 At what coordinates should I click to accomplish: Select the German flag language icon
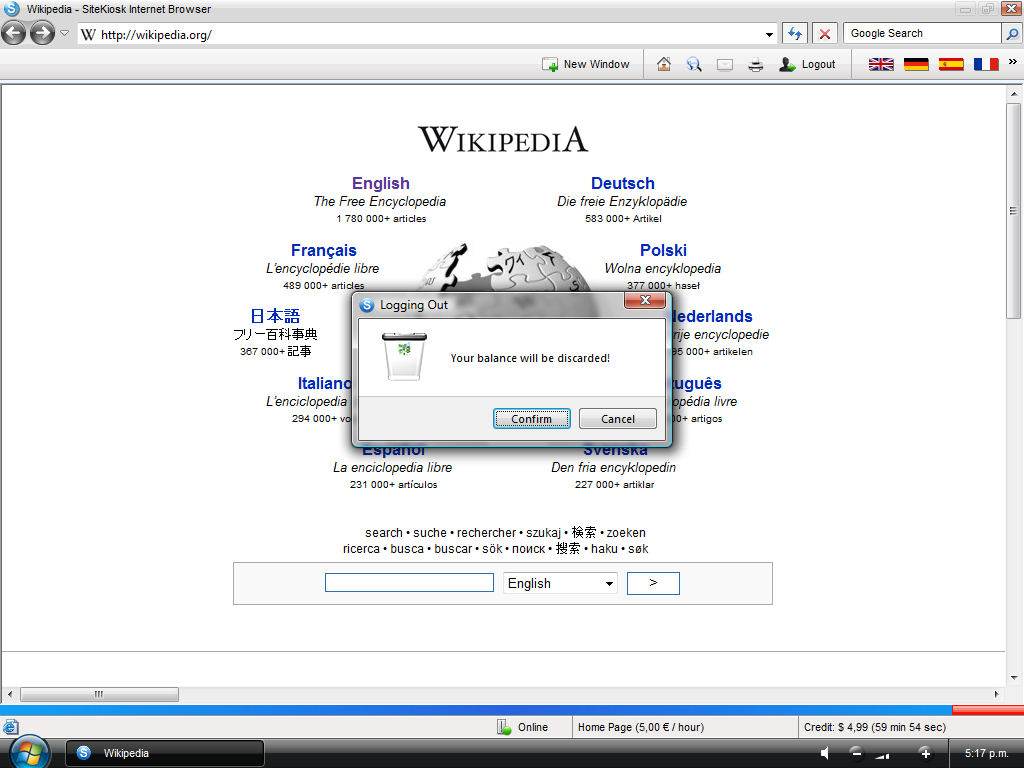[x=916, y=64]
